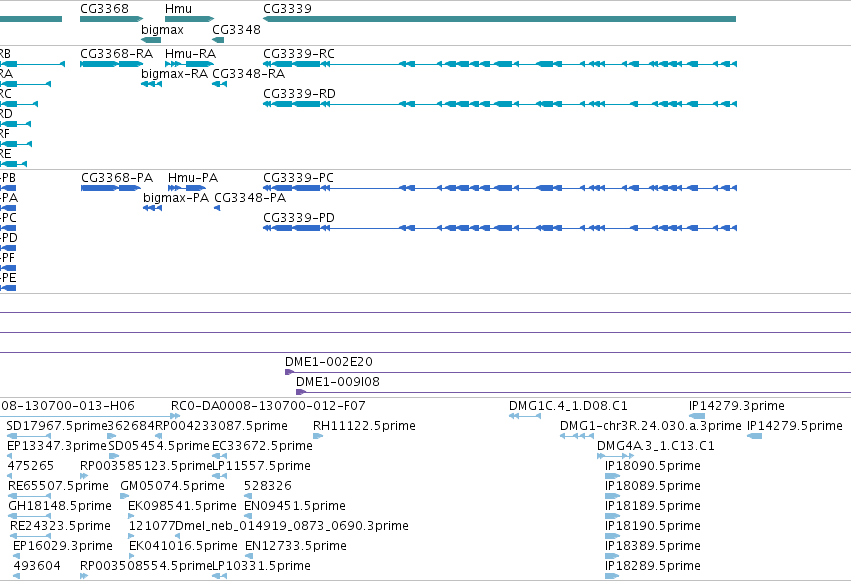Select the IP18090.5prime EST feature

[x=612, y=476]
